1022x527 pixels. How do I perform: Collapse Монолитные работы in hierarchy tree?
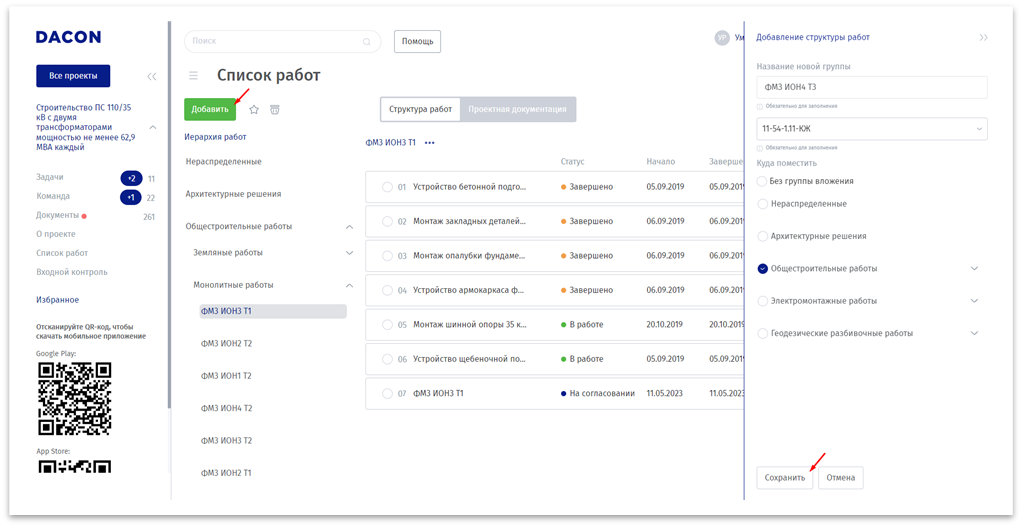[349, 285]
